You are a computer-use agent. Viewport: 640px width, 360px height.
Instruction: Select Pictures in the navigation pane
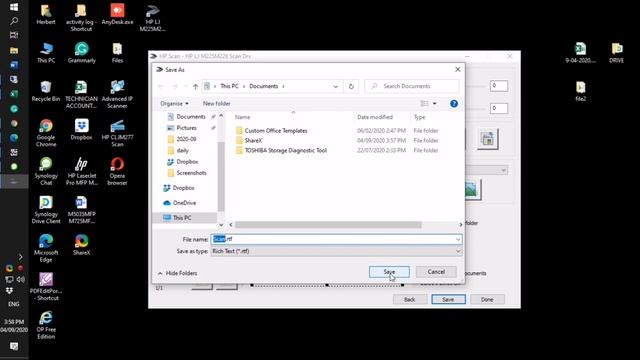(187, 128)
